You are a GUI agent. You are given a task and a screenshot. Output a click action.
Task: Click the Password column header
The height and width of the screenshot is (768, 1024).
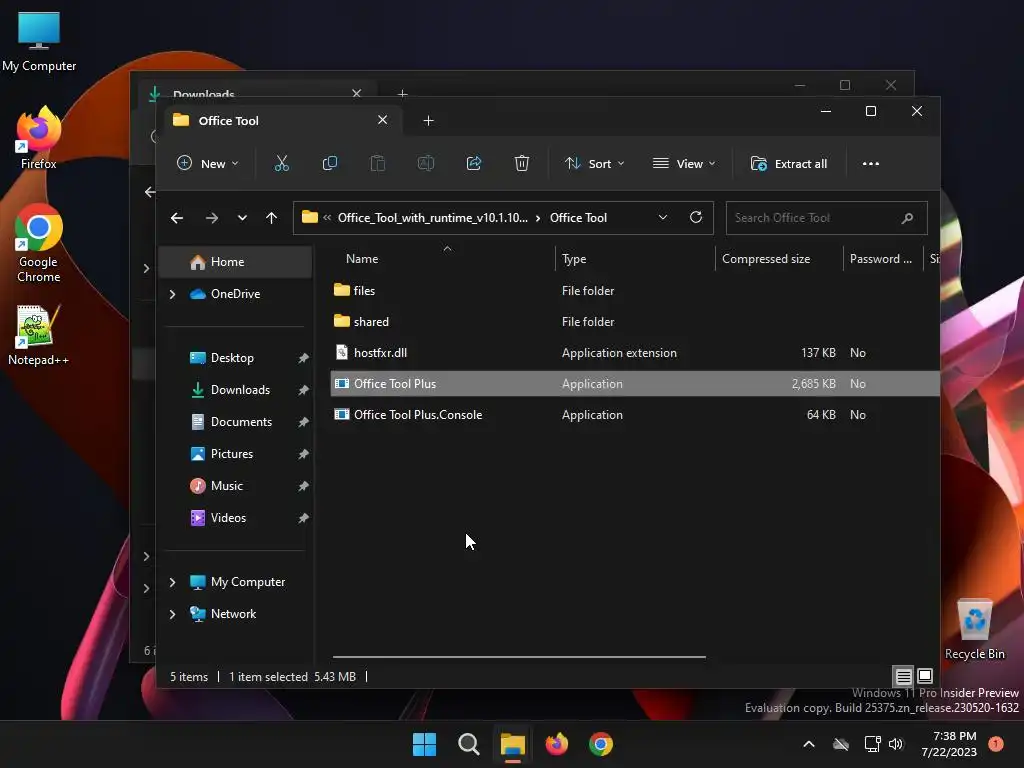881,259
